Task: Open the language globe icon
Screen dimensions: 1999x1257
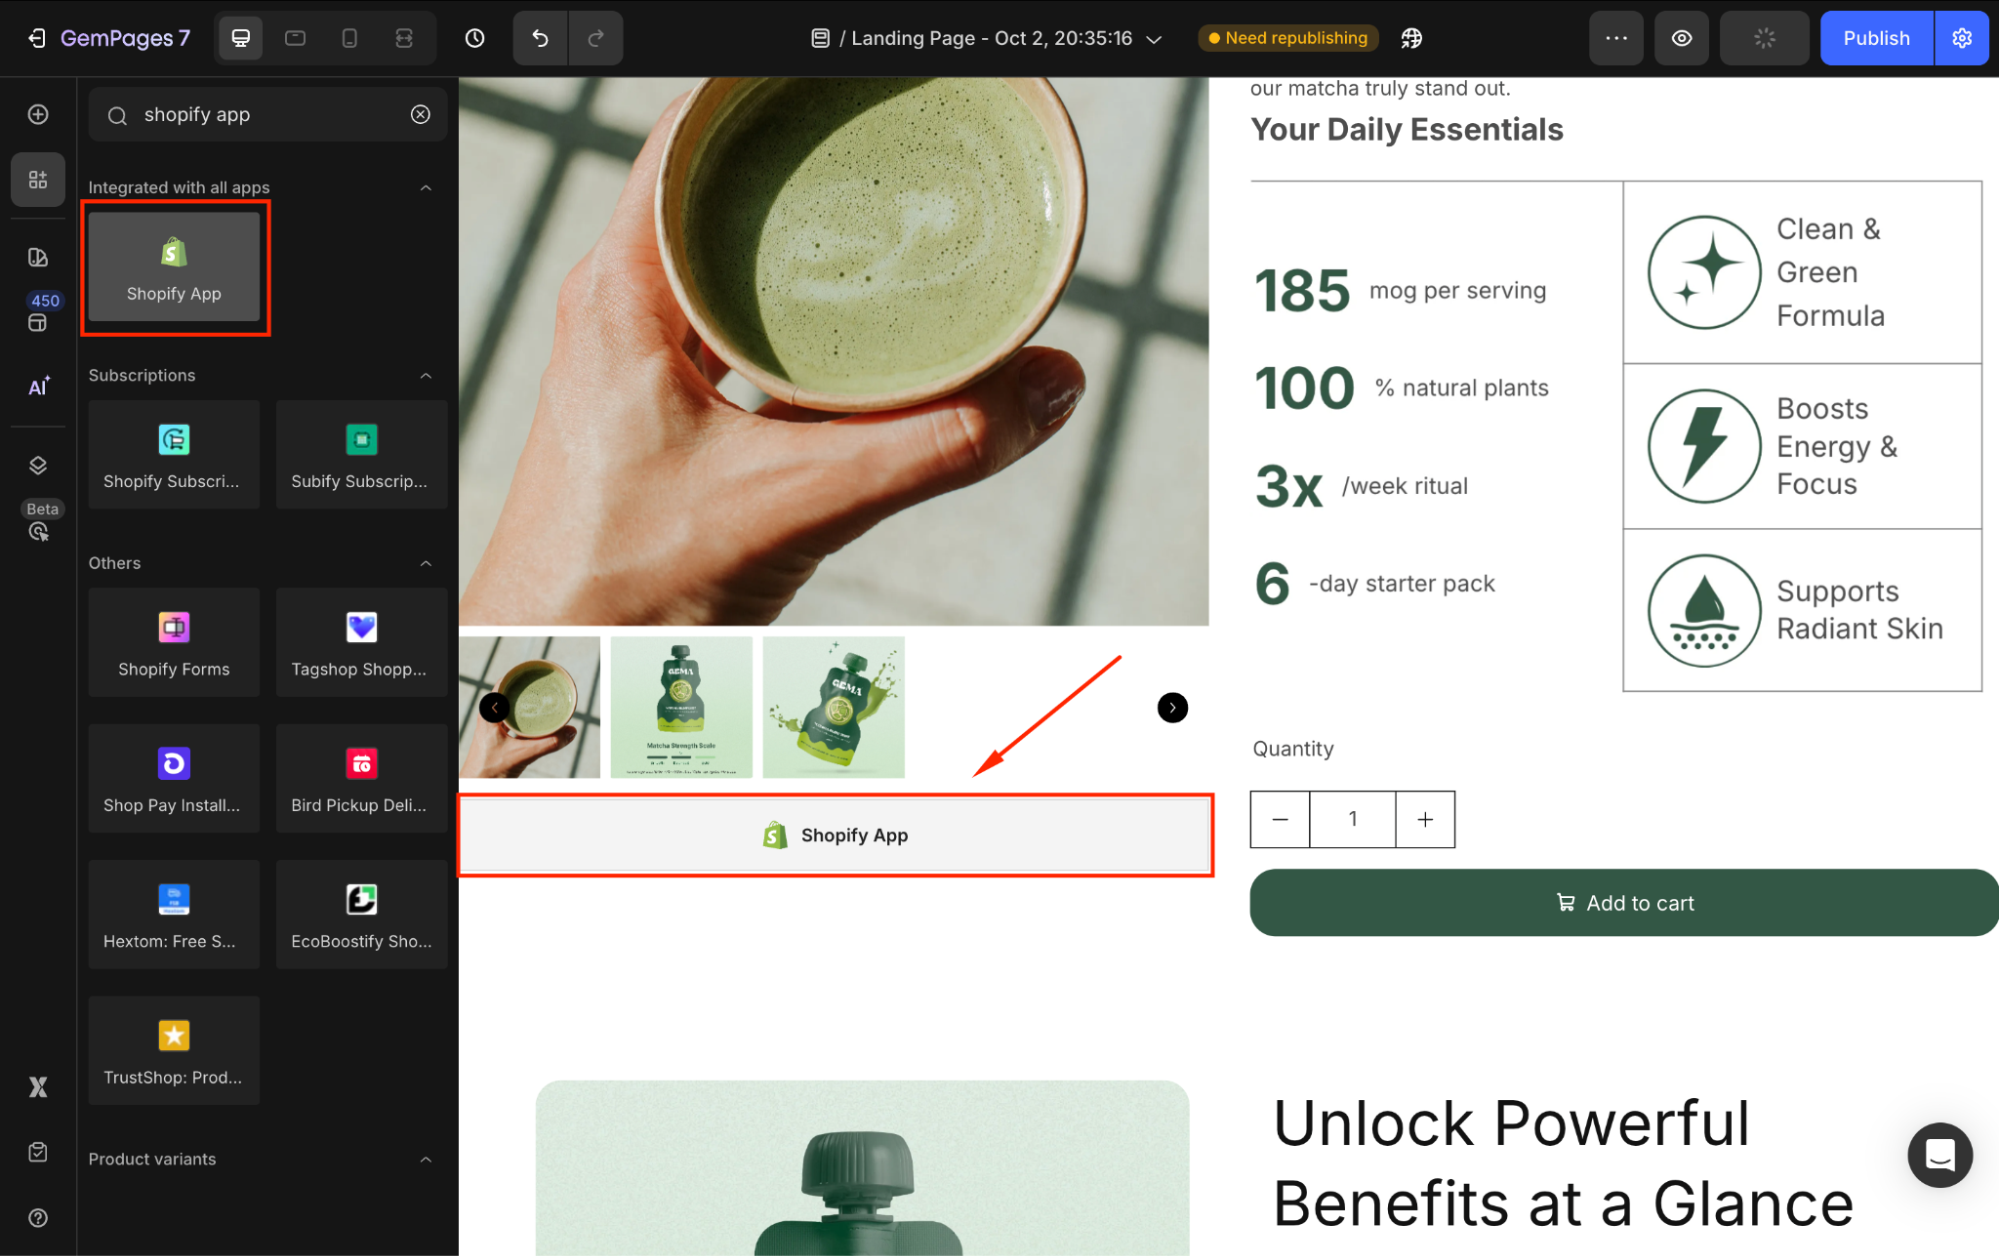Action: click(x=1411, y=38)
